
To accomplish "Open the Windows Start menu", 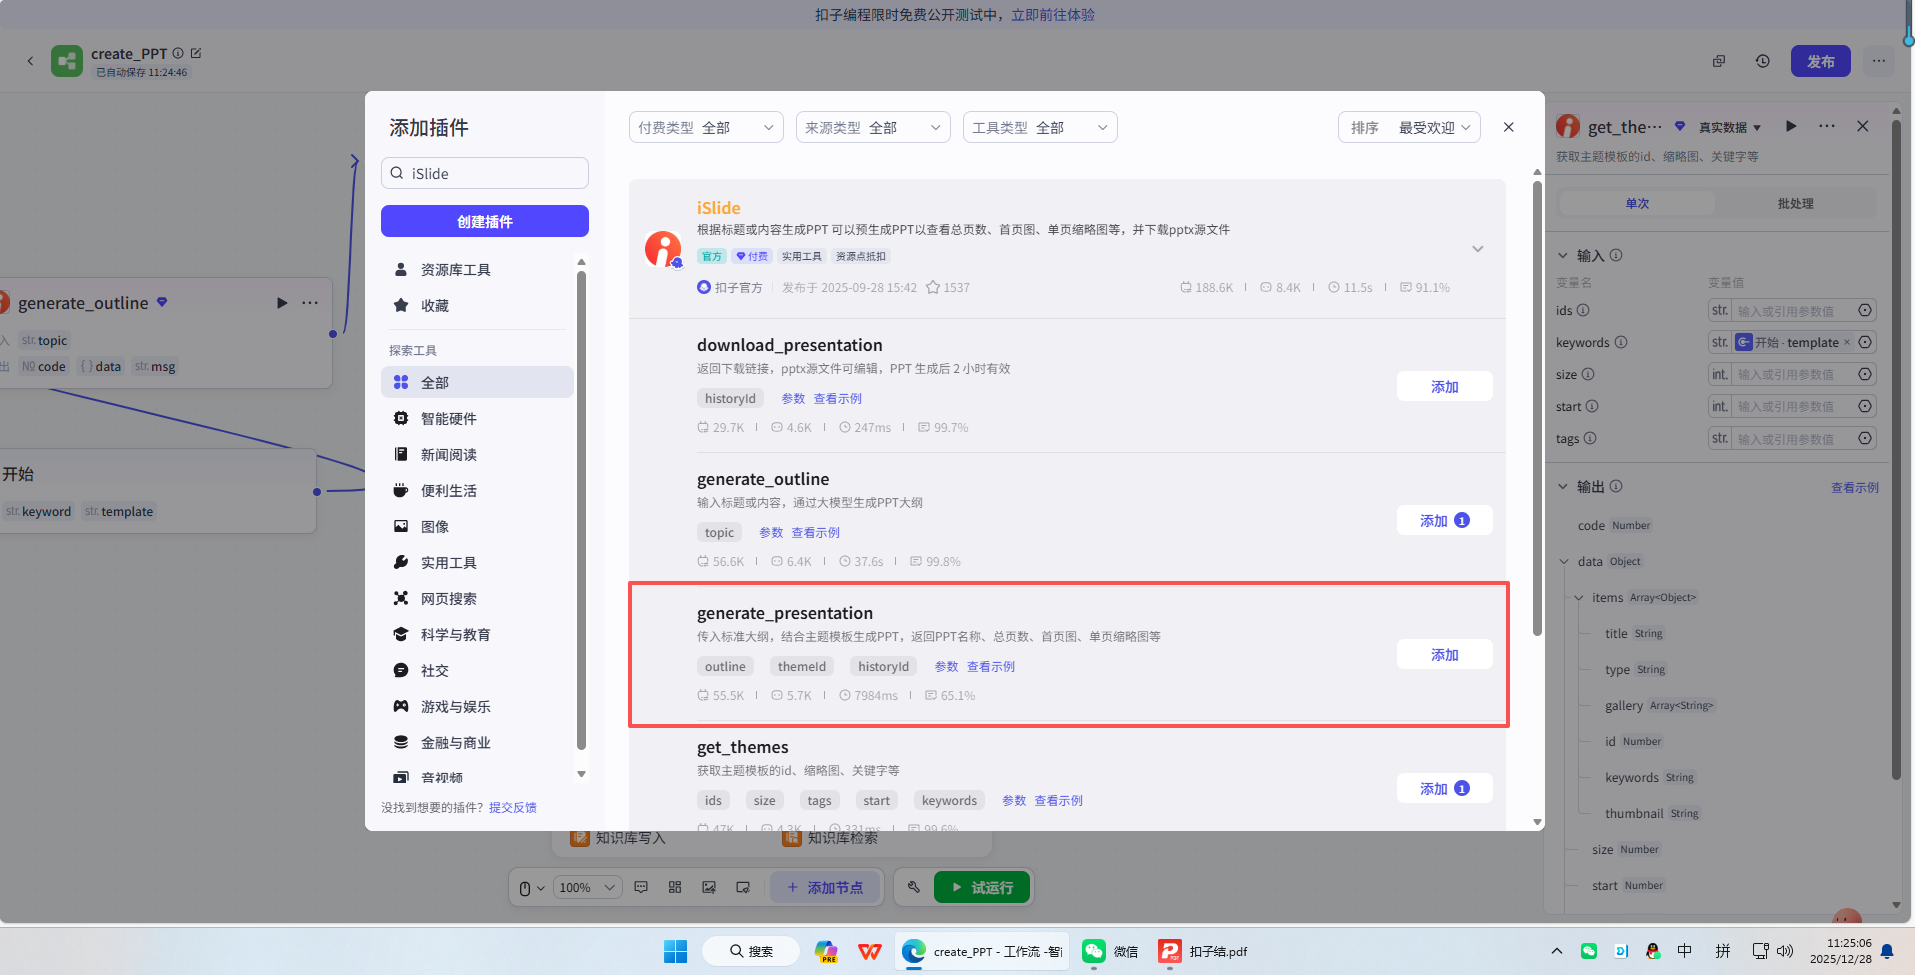I will (676, 951).
